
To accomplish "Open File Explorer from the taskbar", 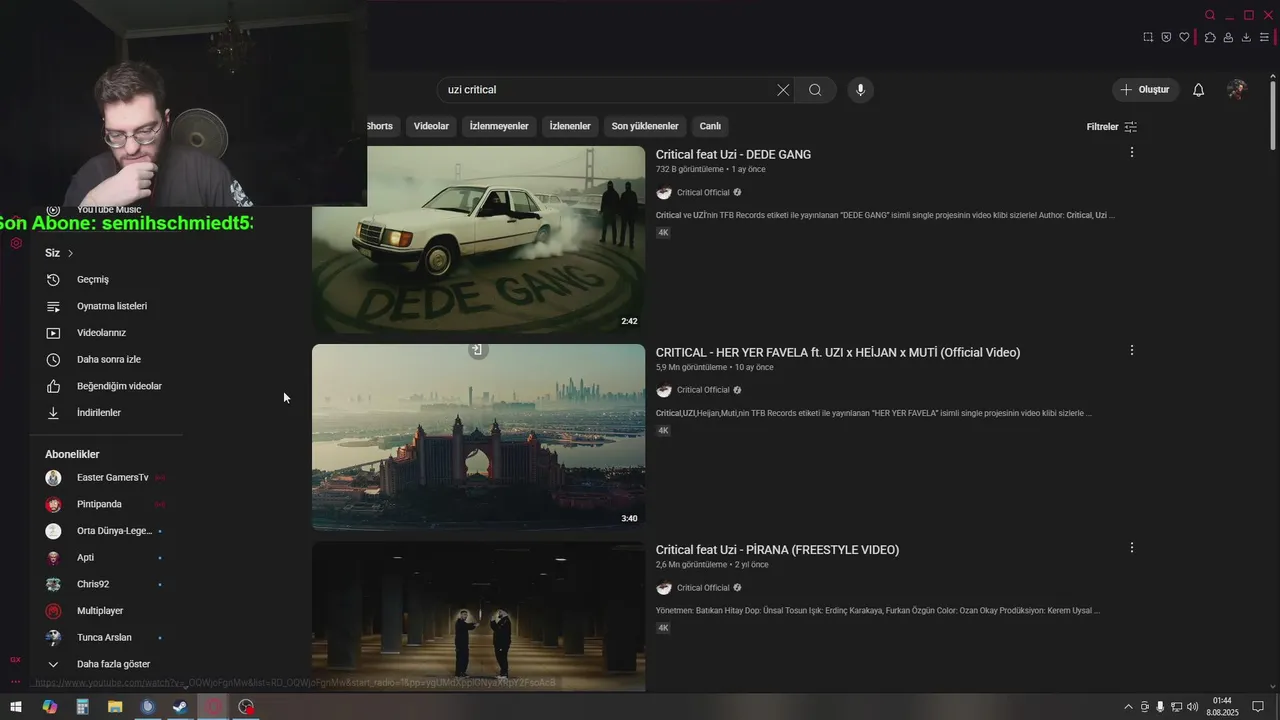I will click(x=115, y=707).
